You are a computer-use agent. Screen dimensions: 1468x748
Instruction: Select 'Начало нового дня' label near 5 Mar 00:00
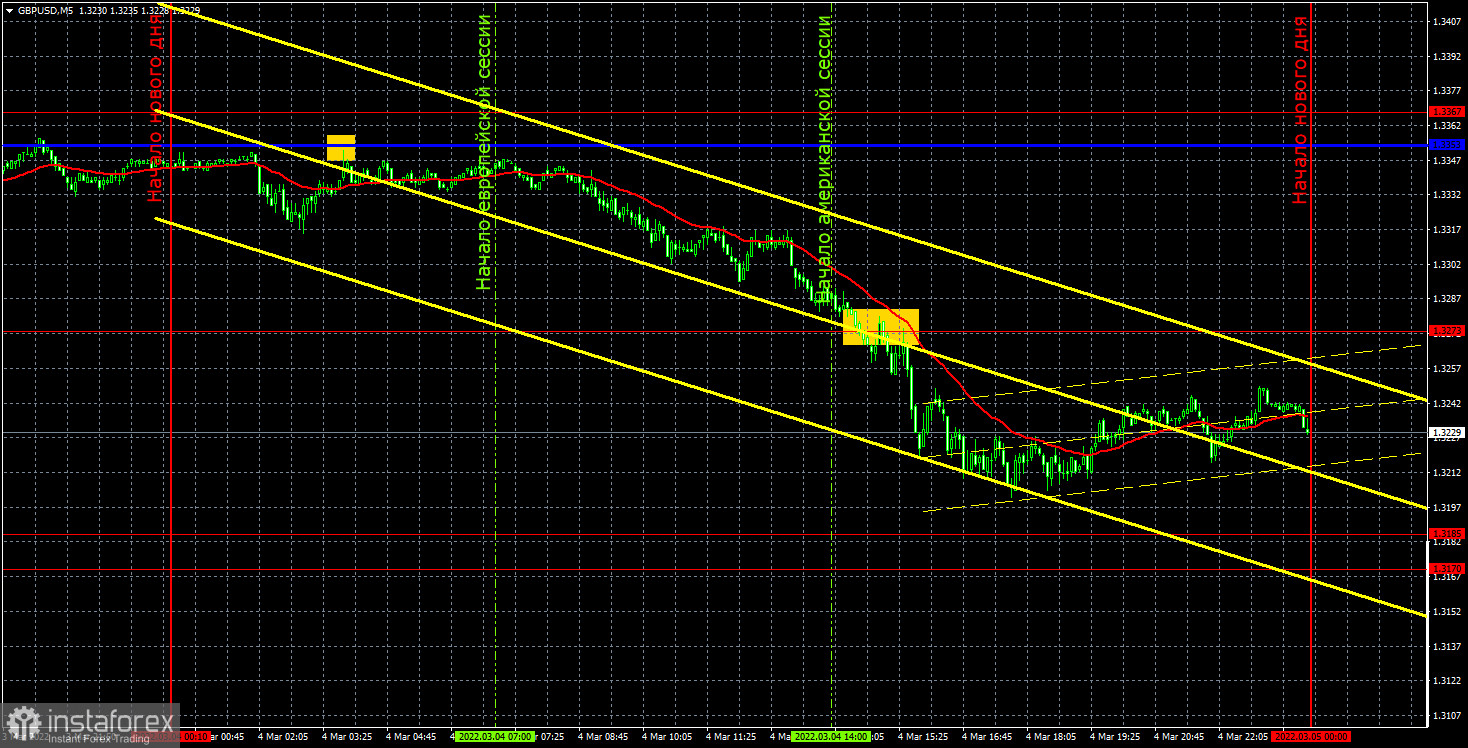(x=1300, y=109)
